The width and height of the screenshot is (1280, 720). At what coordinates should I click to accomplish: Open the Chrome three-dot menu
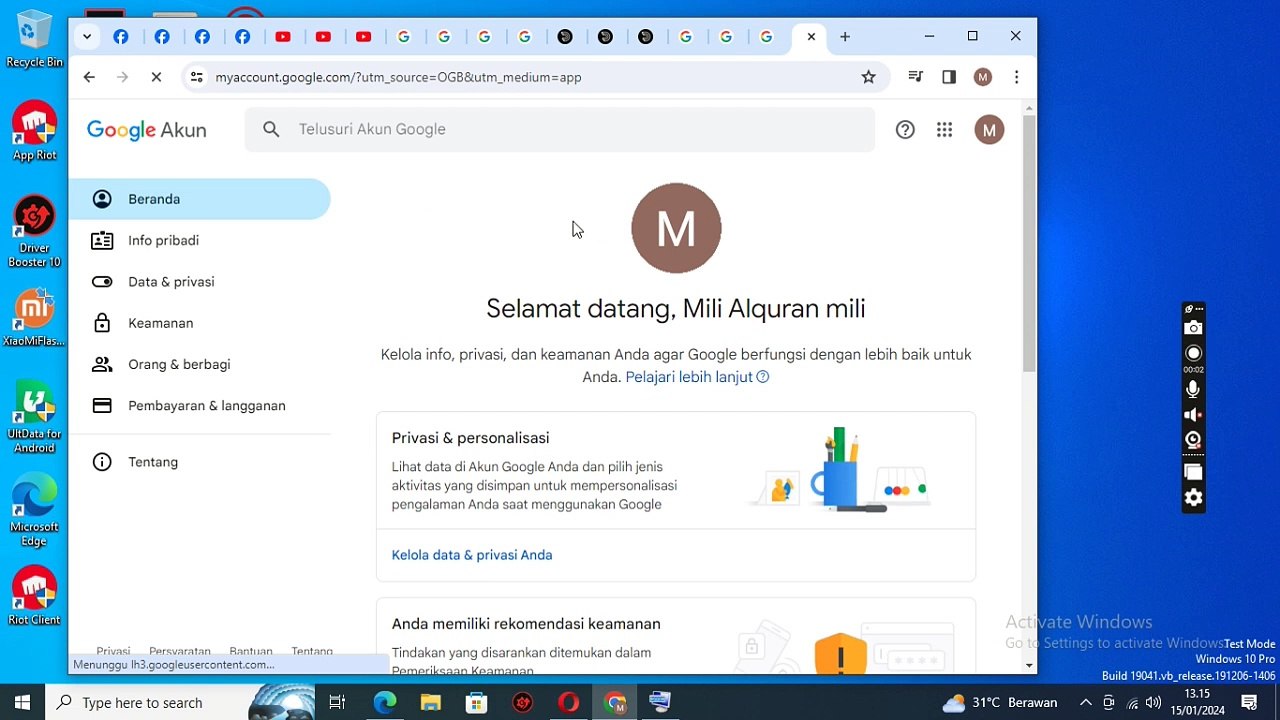coord(1016,77)
